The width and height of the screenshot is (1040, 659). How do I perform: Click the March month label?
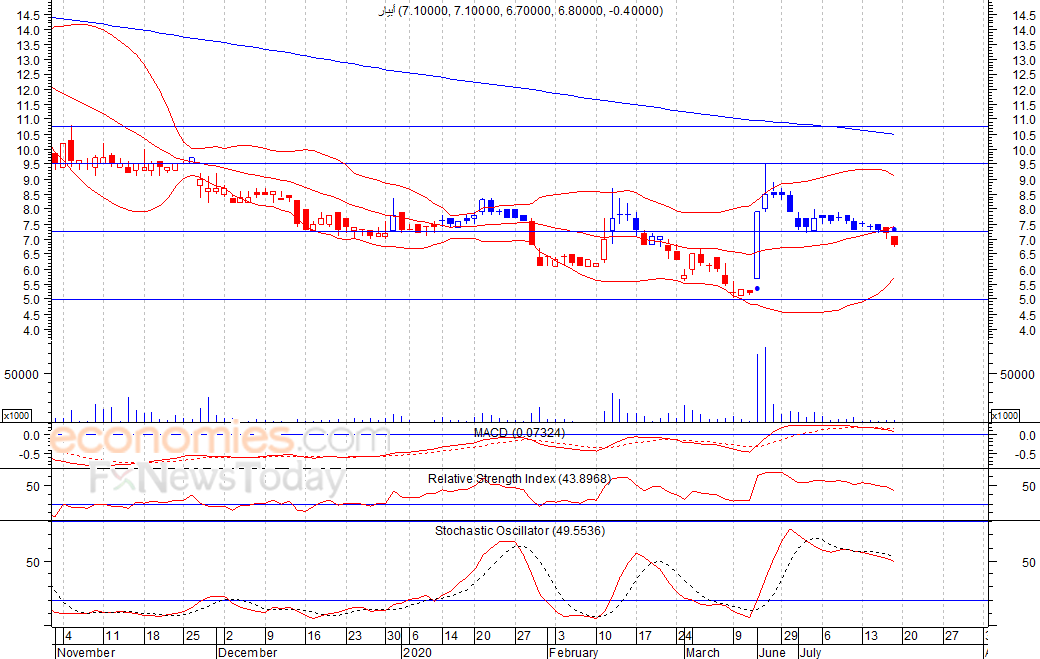coord(703,652)
